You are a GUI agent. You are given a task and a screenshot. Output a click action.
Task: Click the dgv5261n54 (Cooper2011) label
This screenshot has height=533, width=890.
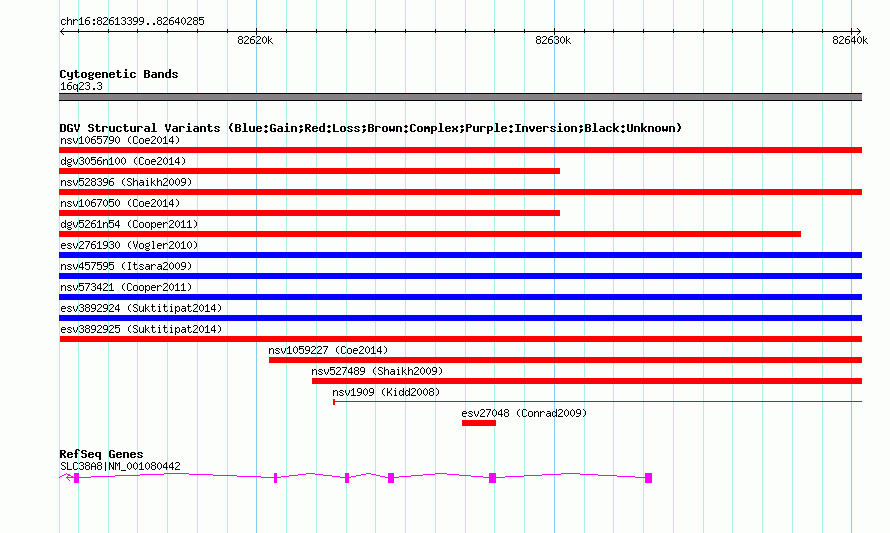point(129,224)
